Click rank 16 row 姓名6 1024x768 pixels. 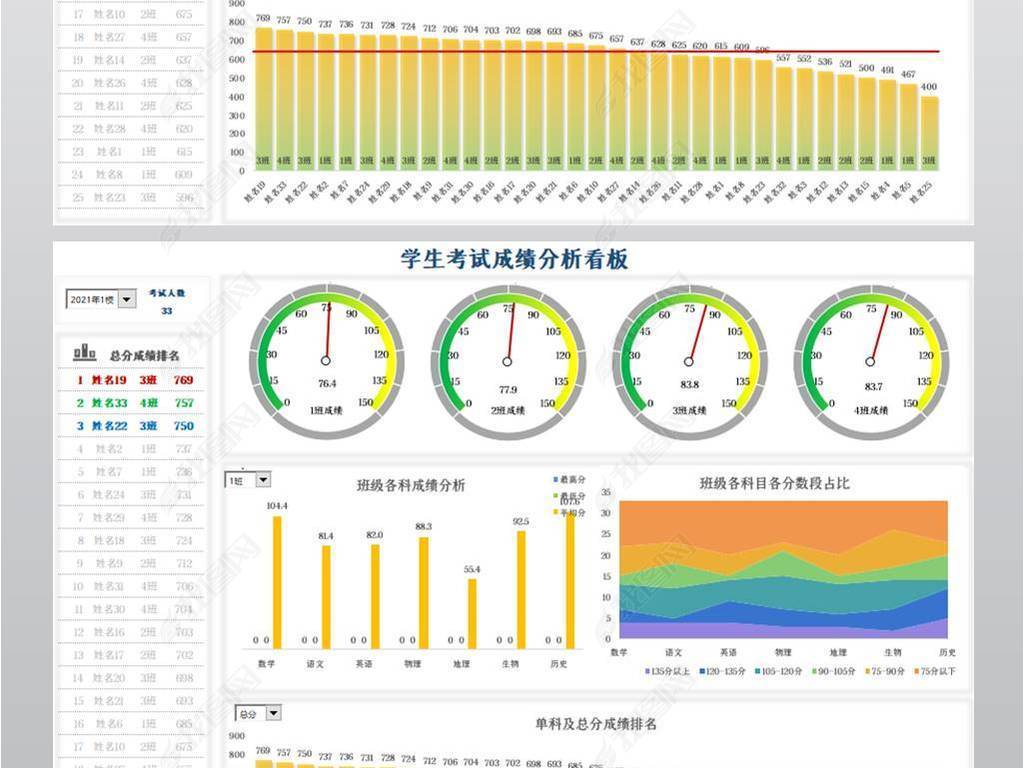tap(131, 723)
